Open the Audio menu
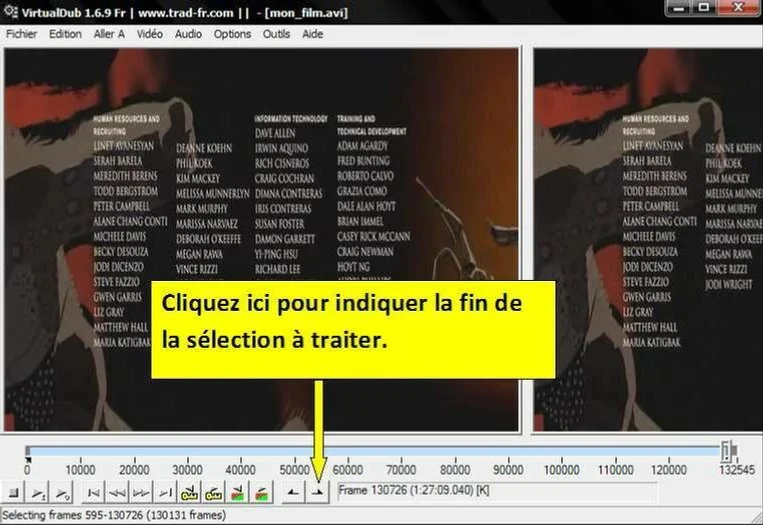763x525 pixels. click(188, 34)
